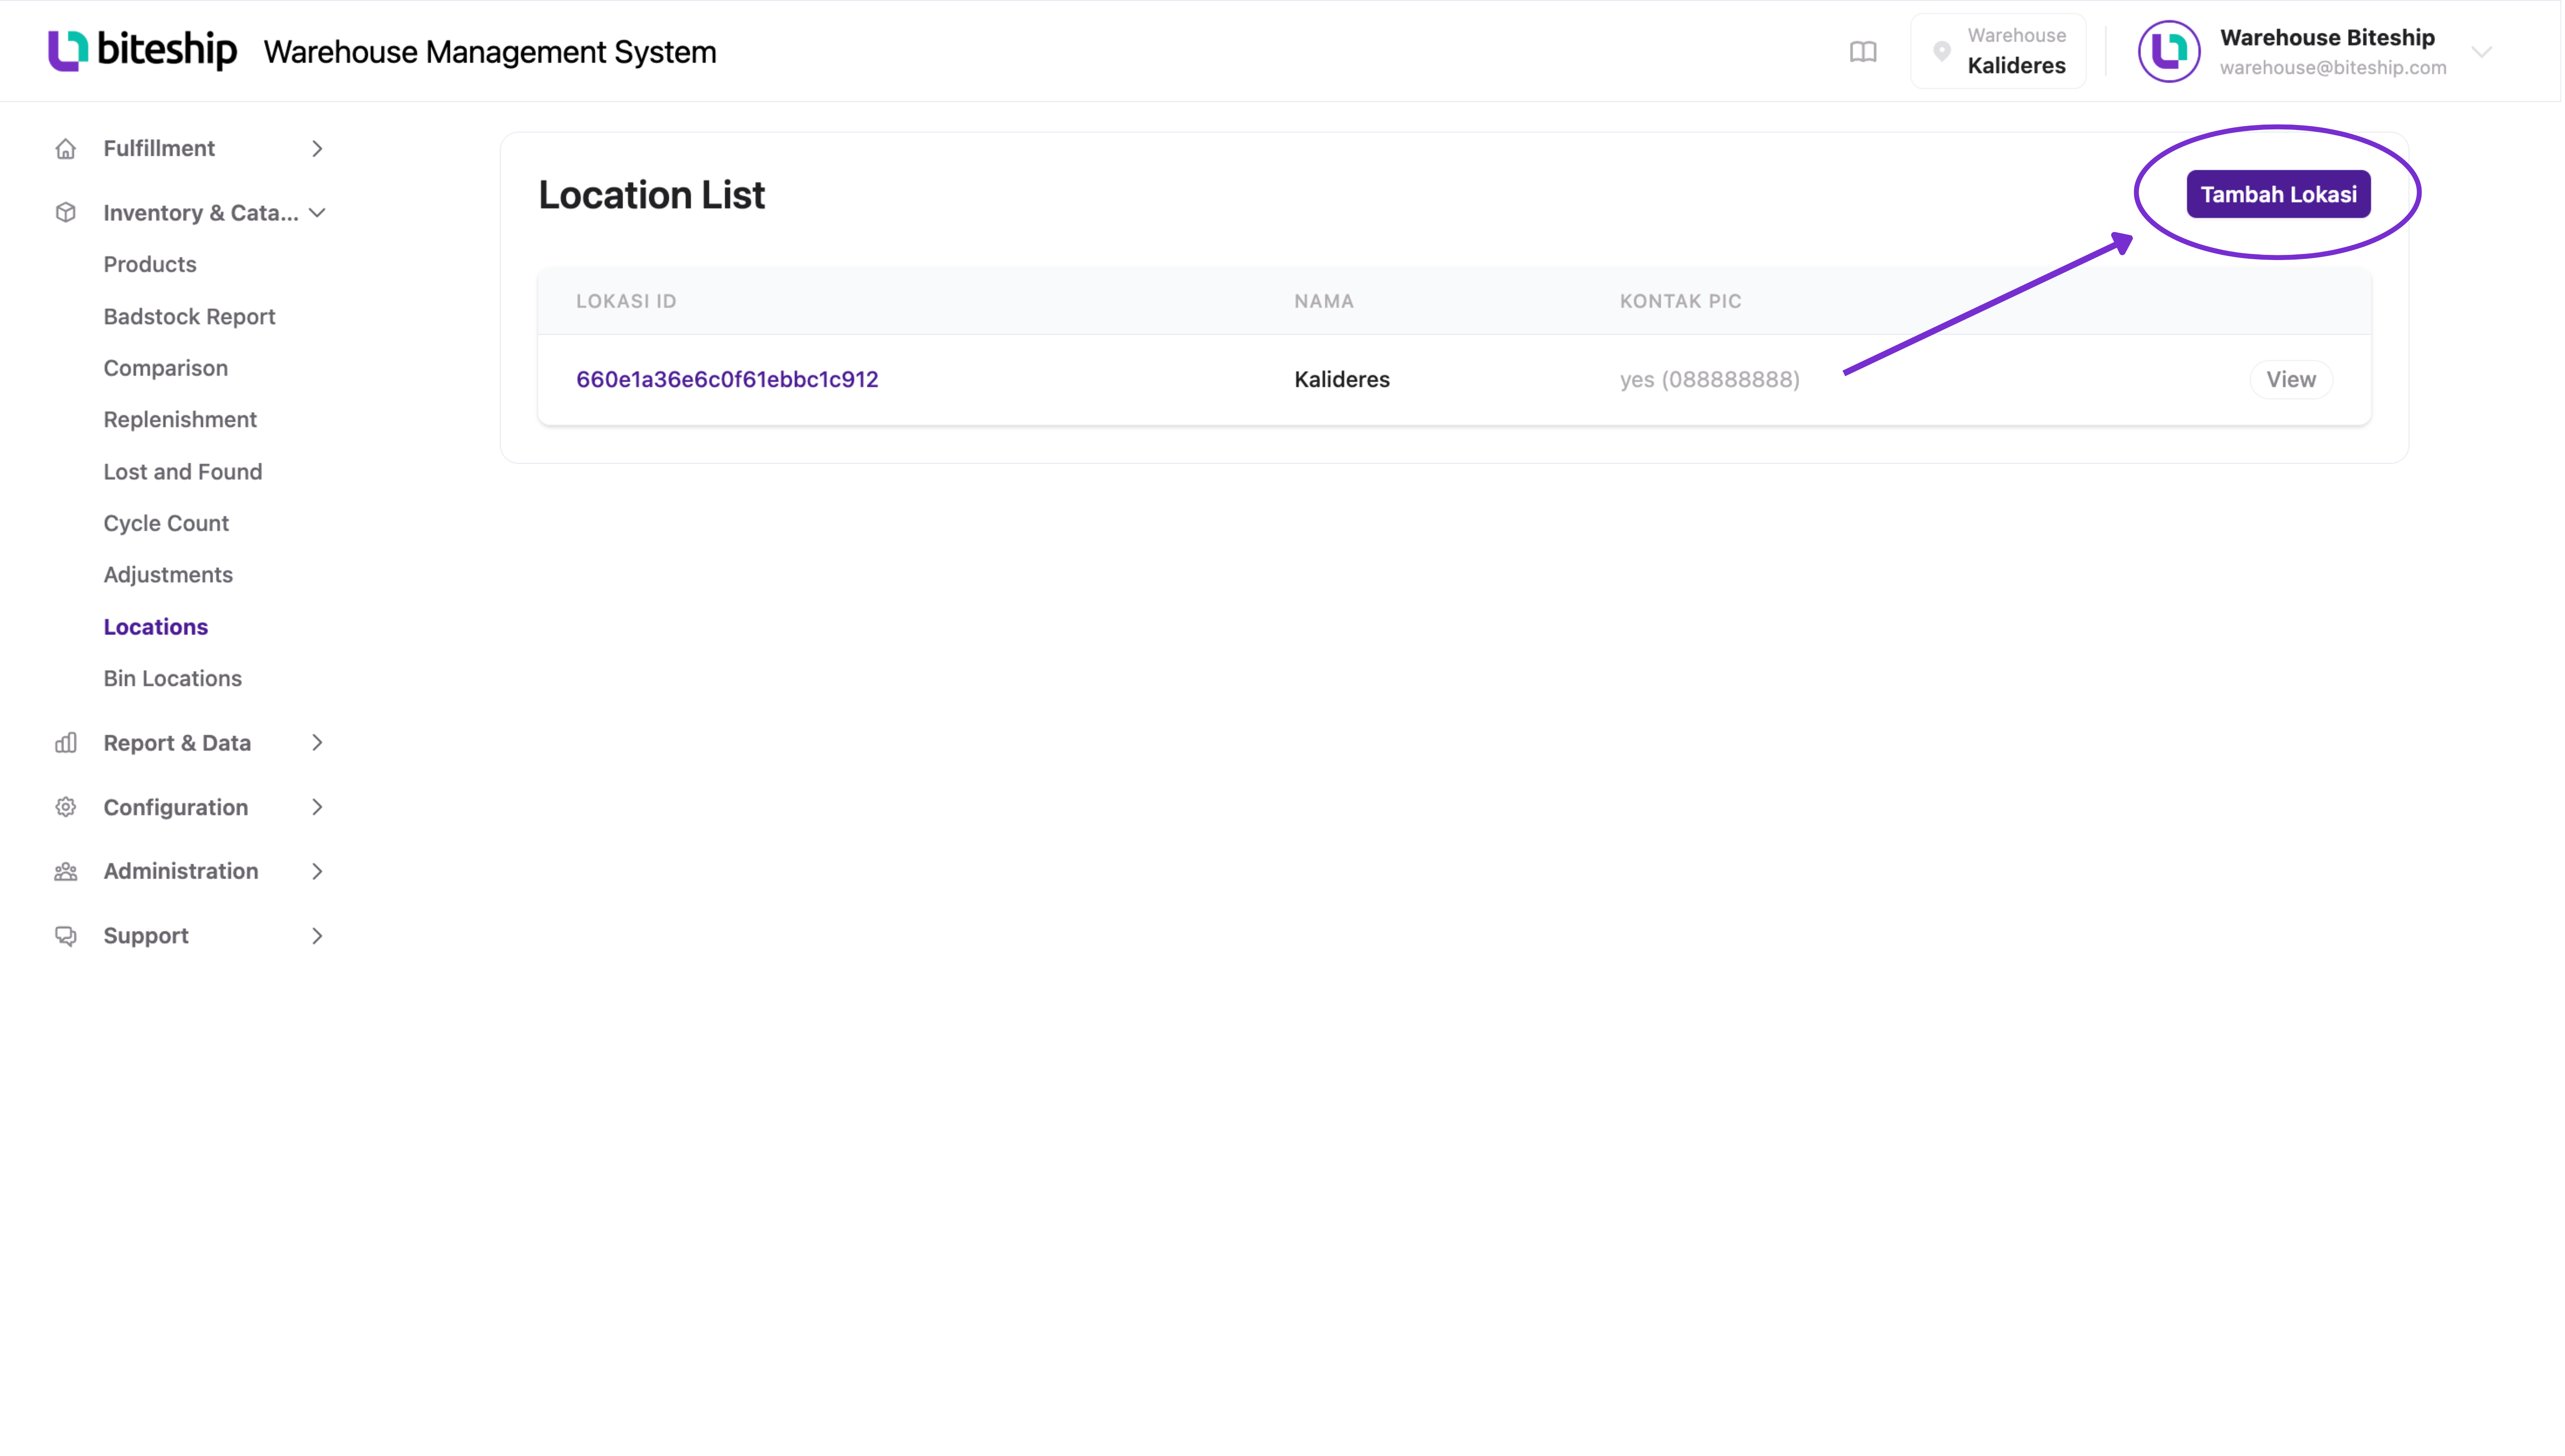2565x1456 pixels.
Task: Select the Locations menu item
Action: pyautogui.click(x=156, y=627)
